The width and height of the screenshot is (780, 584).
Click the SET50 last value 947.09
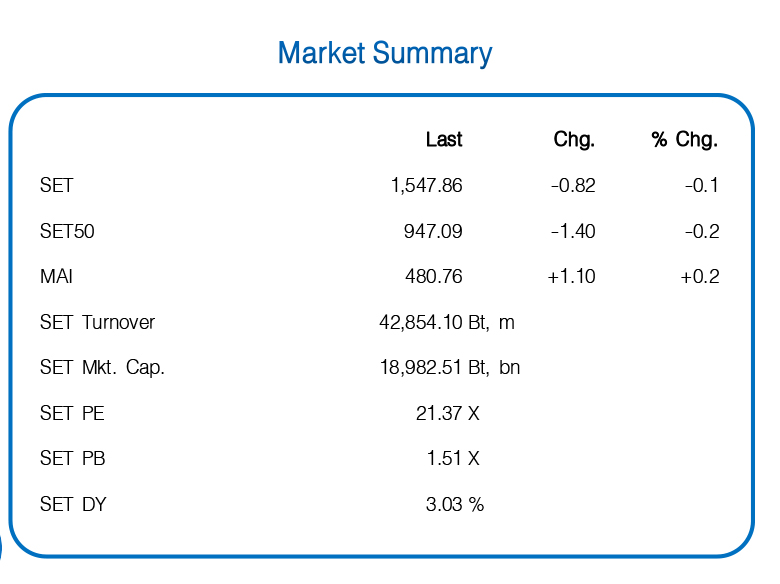[x=433, y=231]
